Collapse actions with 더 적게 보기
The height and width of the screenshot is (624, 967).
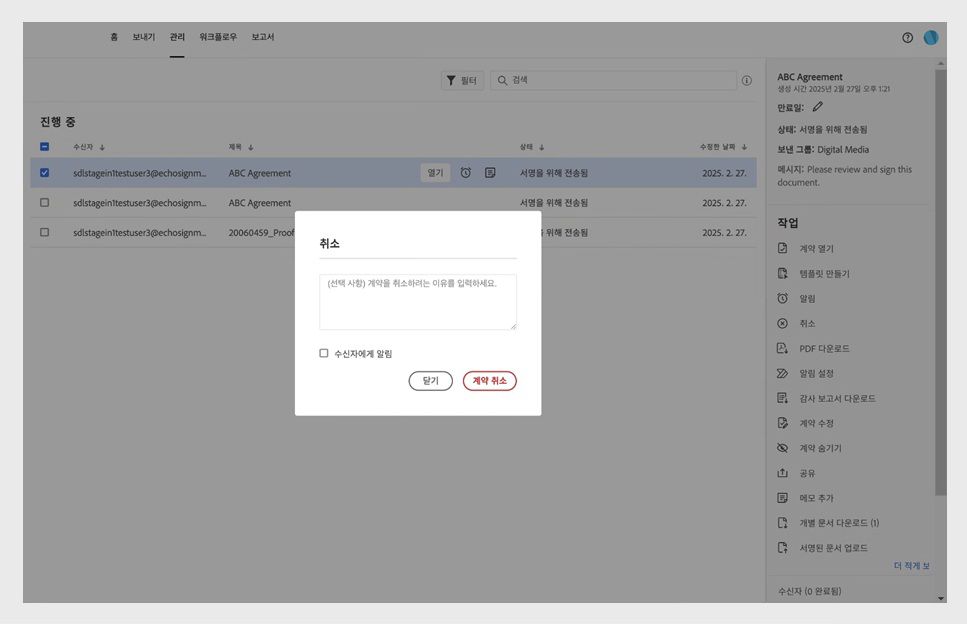[x=911, y=565]
